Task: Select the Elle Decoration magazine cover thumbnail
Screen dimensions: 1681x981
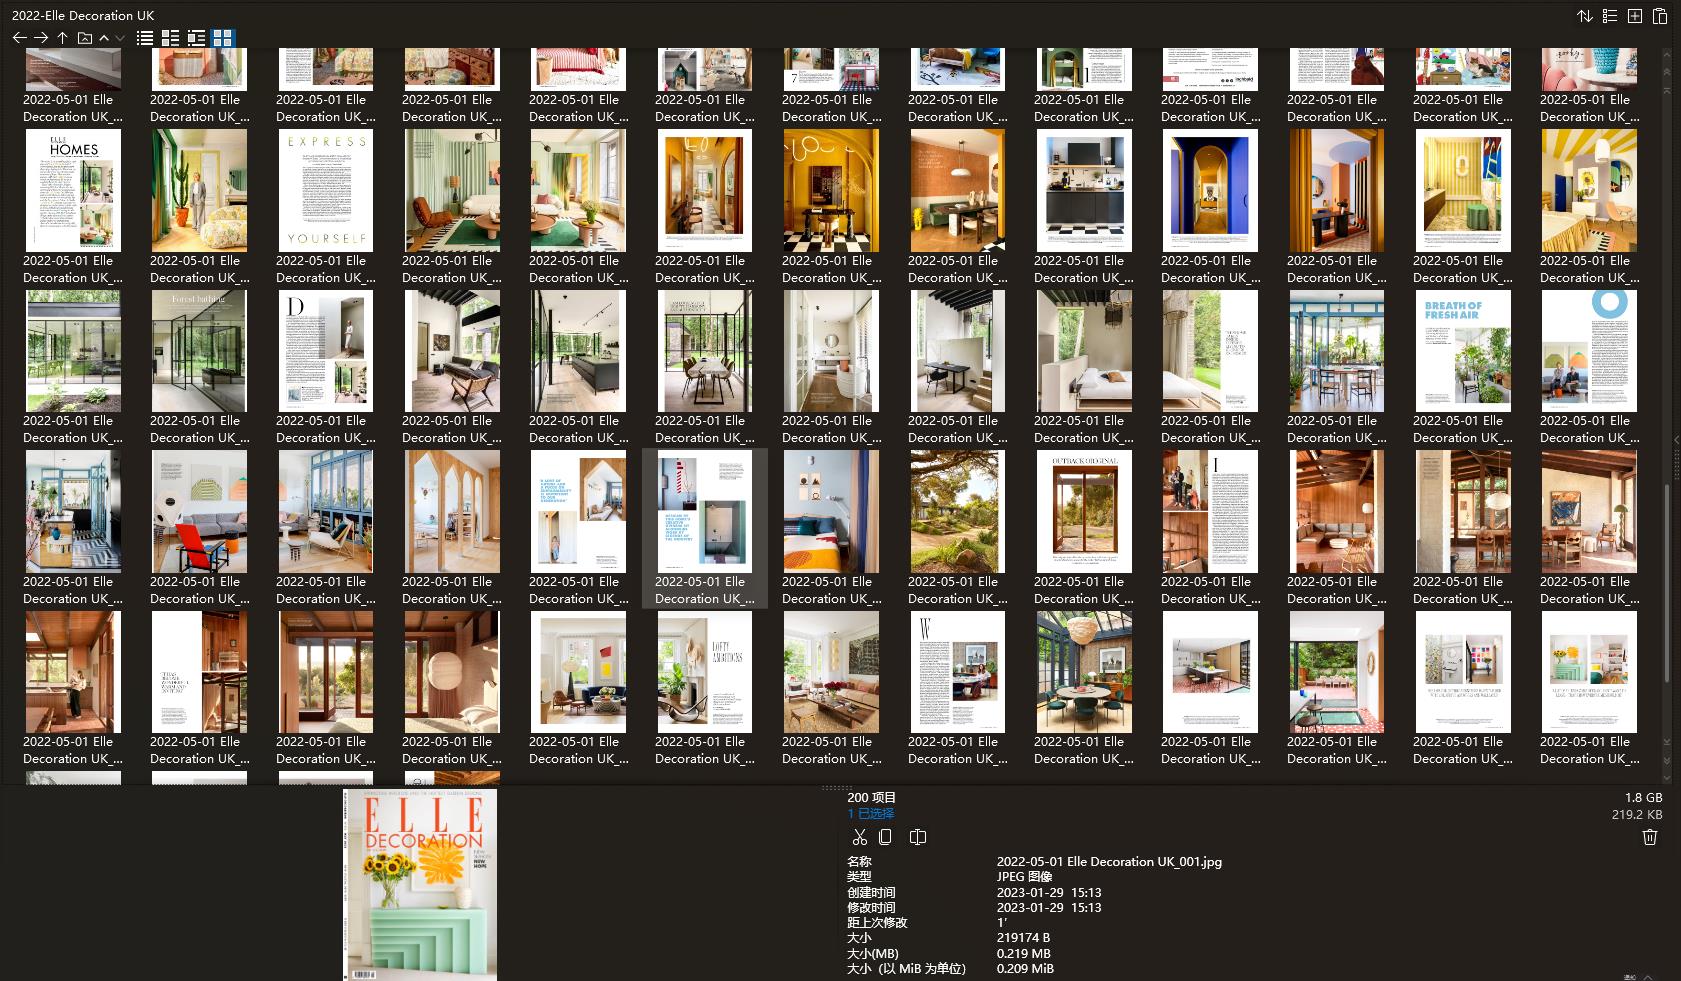Action: click(x=420, y=884)
